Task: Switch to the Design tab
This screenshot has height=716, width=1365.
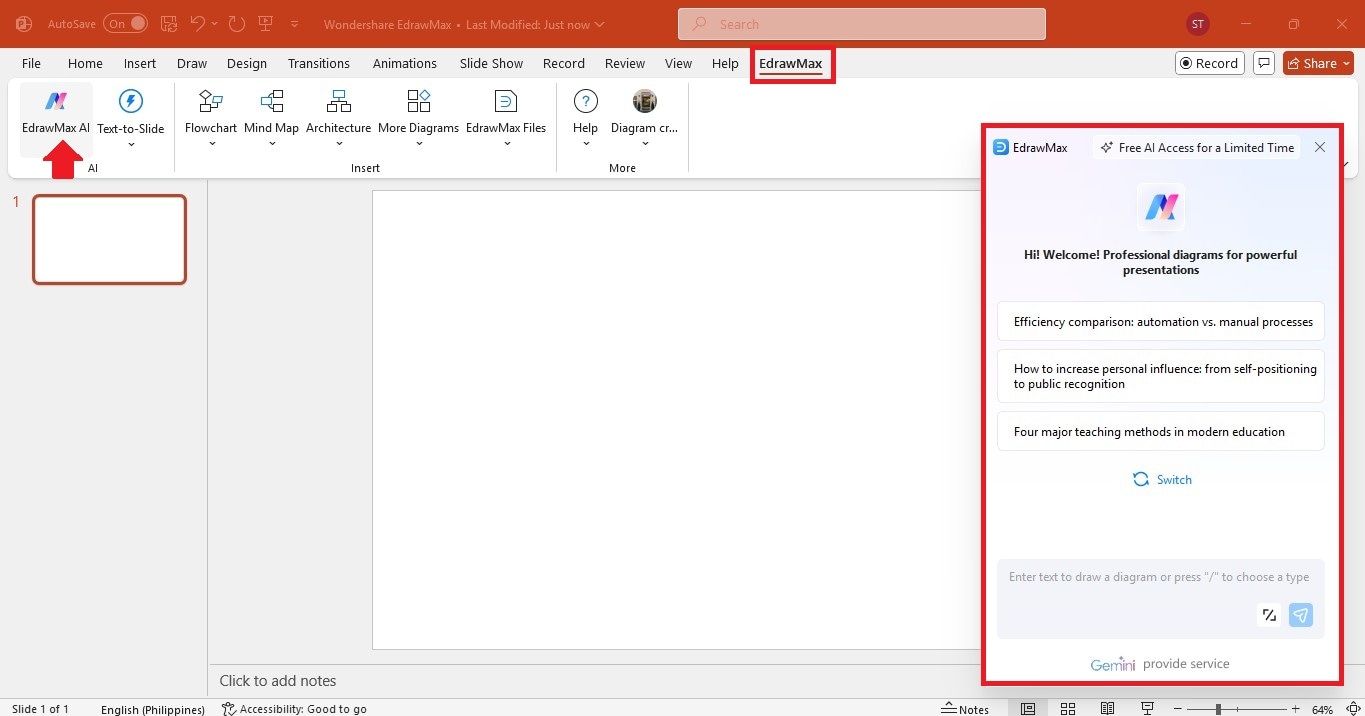Action: pos(246,63)
